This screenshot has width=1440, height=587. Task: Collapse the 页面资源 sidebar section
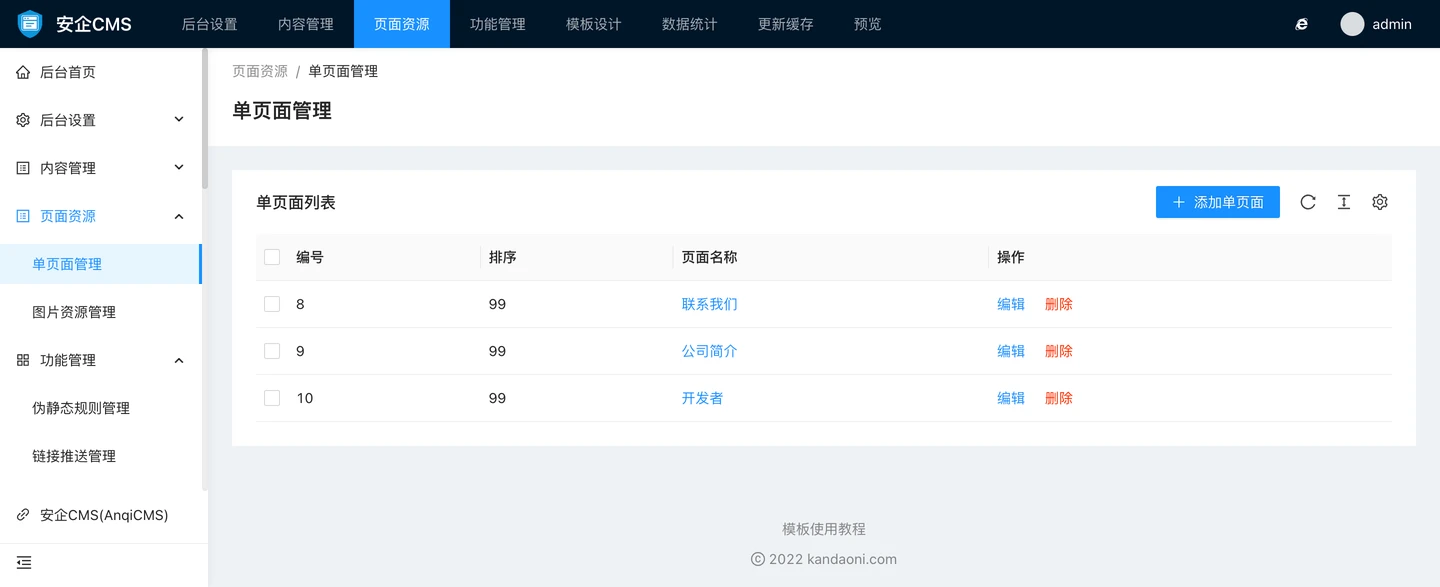[179, 216]
